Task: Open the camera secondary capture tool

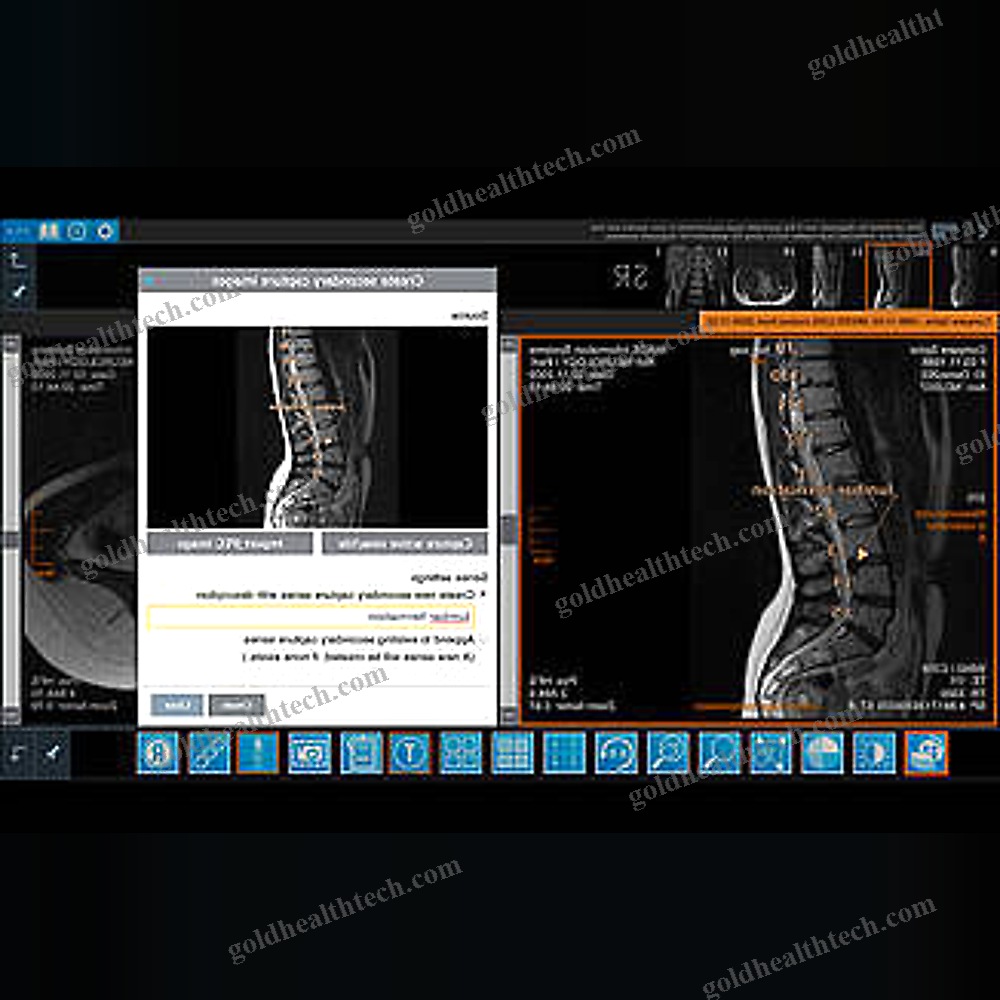Action: (x=309, y=753)
